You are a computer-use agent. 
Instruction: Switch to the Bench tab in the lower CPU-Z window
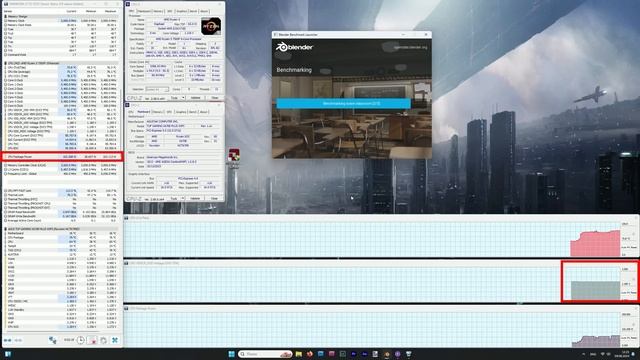click(193, 112)
